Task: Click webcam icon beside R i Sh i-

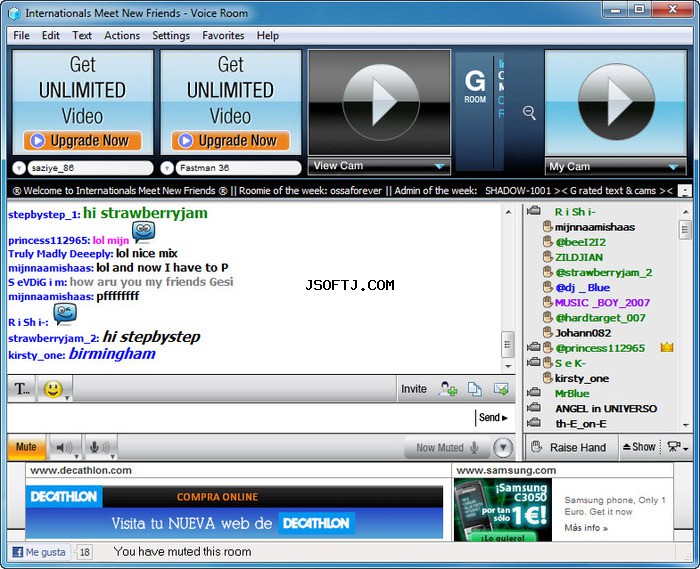Action: (533, 211)
